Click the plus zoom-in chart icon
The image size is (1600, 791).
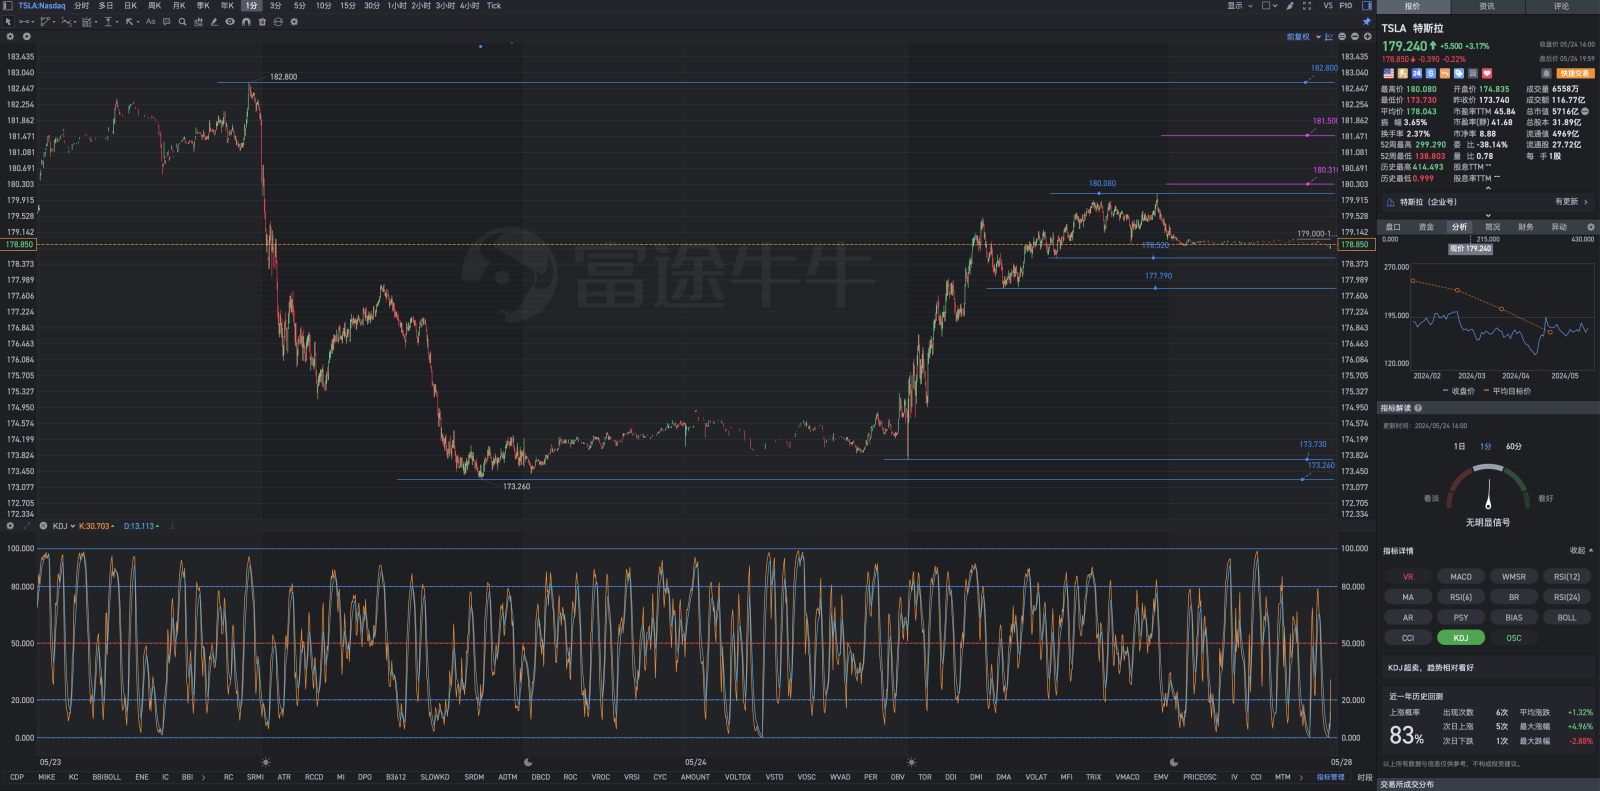point(1367,37)
